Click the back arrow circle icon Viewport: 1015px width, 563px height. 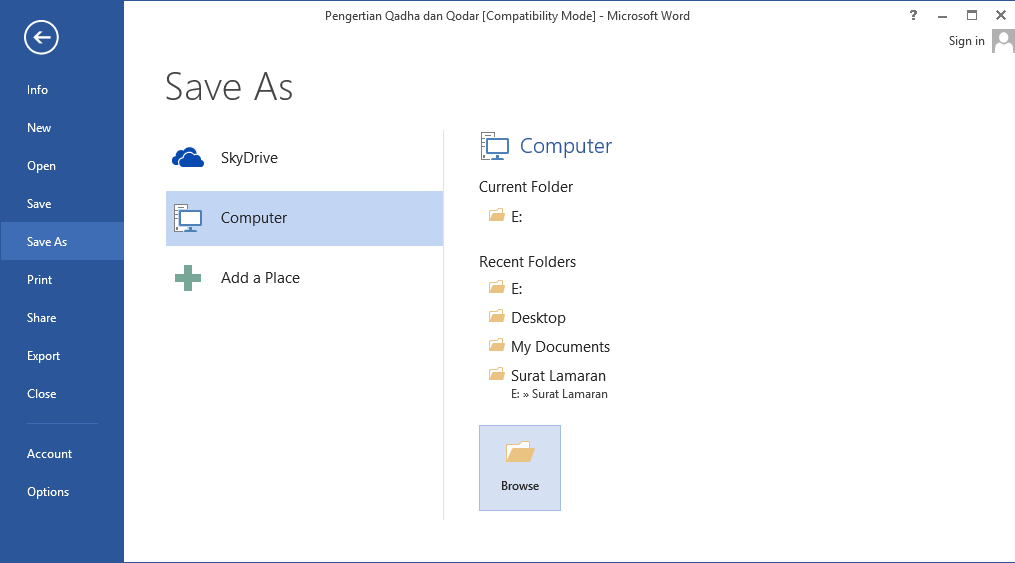tap(42, 38)
